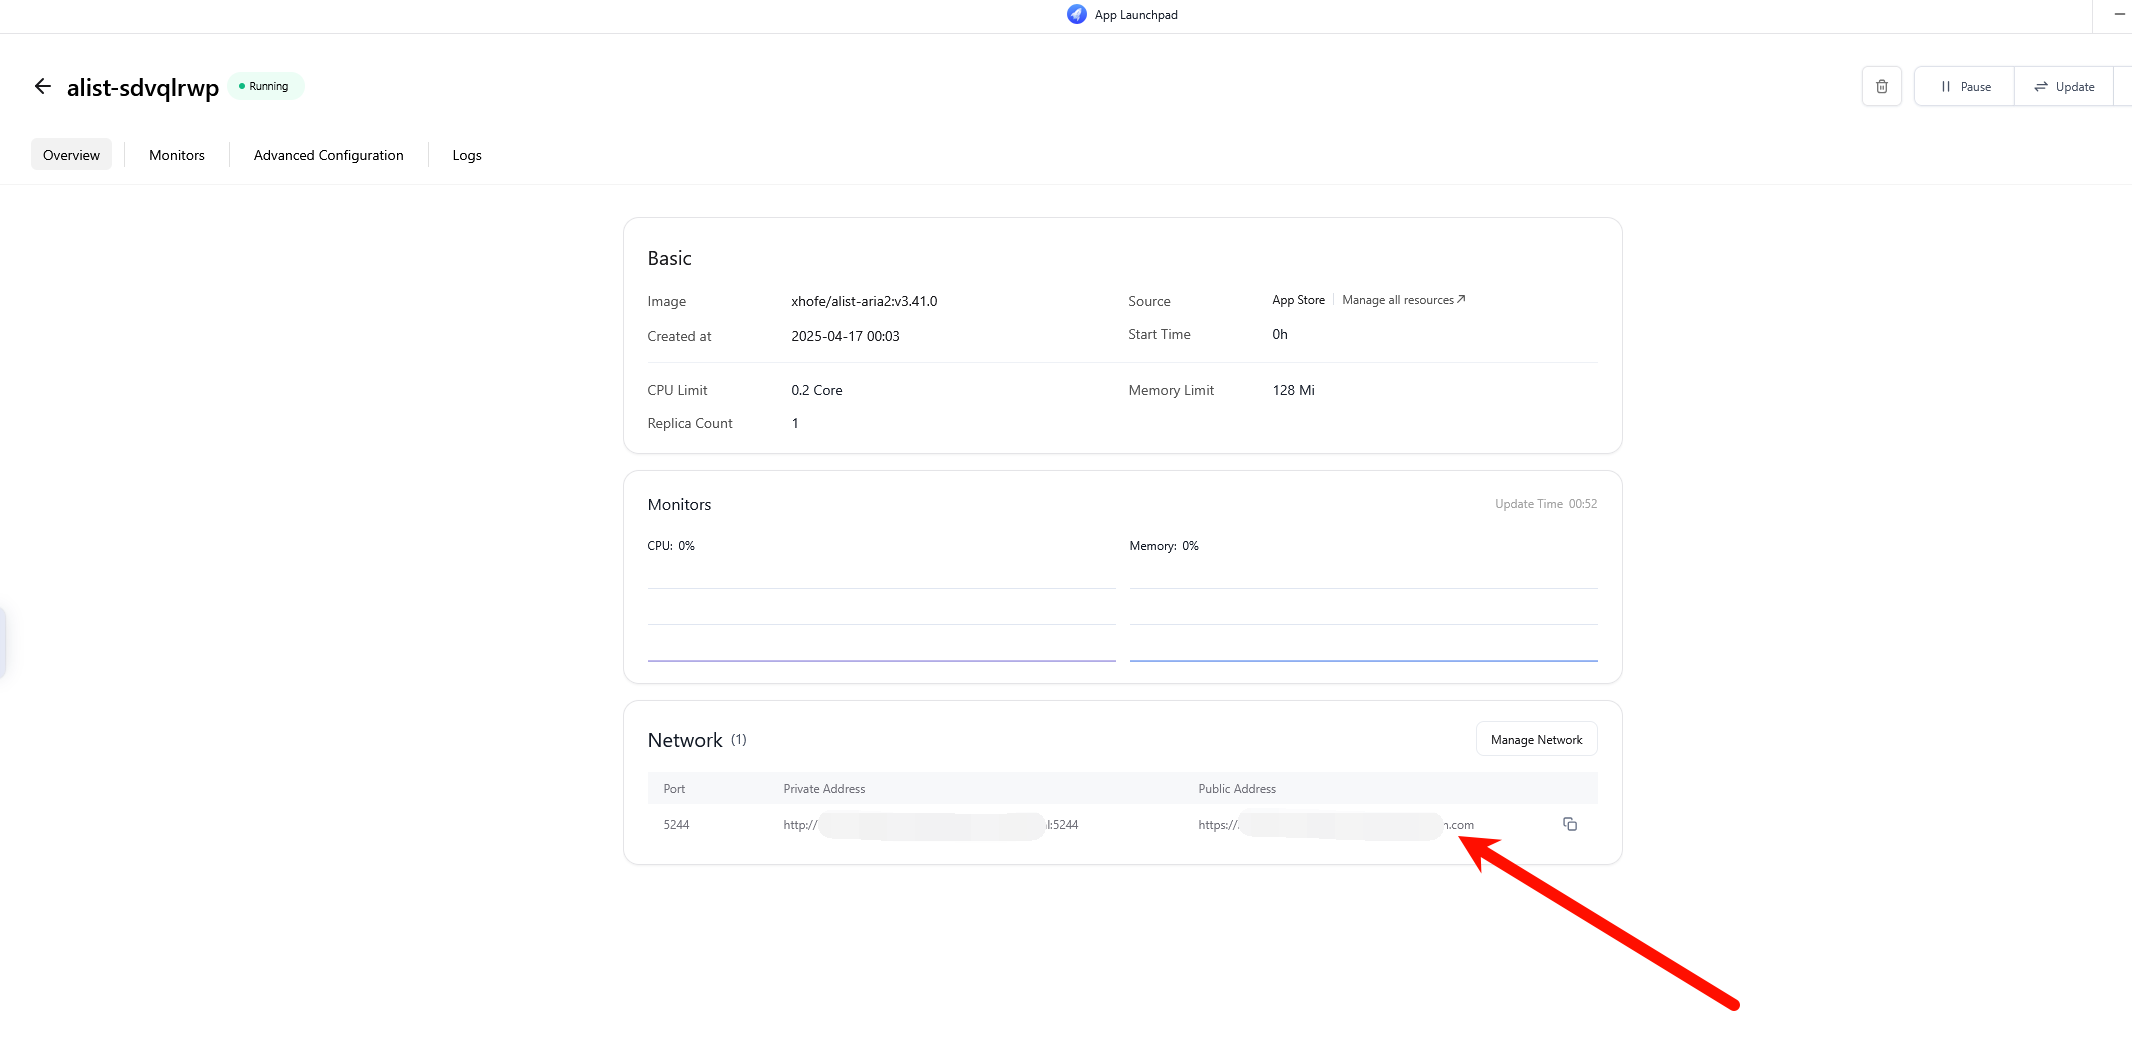Open the Advanced Configuration tab
Screen dimensions: 2132x1050
click(328, 155)
